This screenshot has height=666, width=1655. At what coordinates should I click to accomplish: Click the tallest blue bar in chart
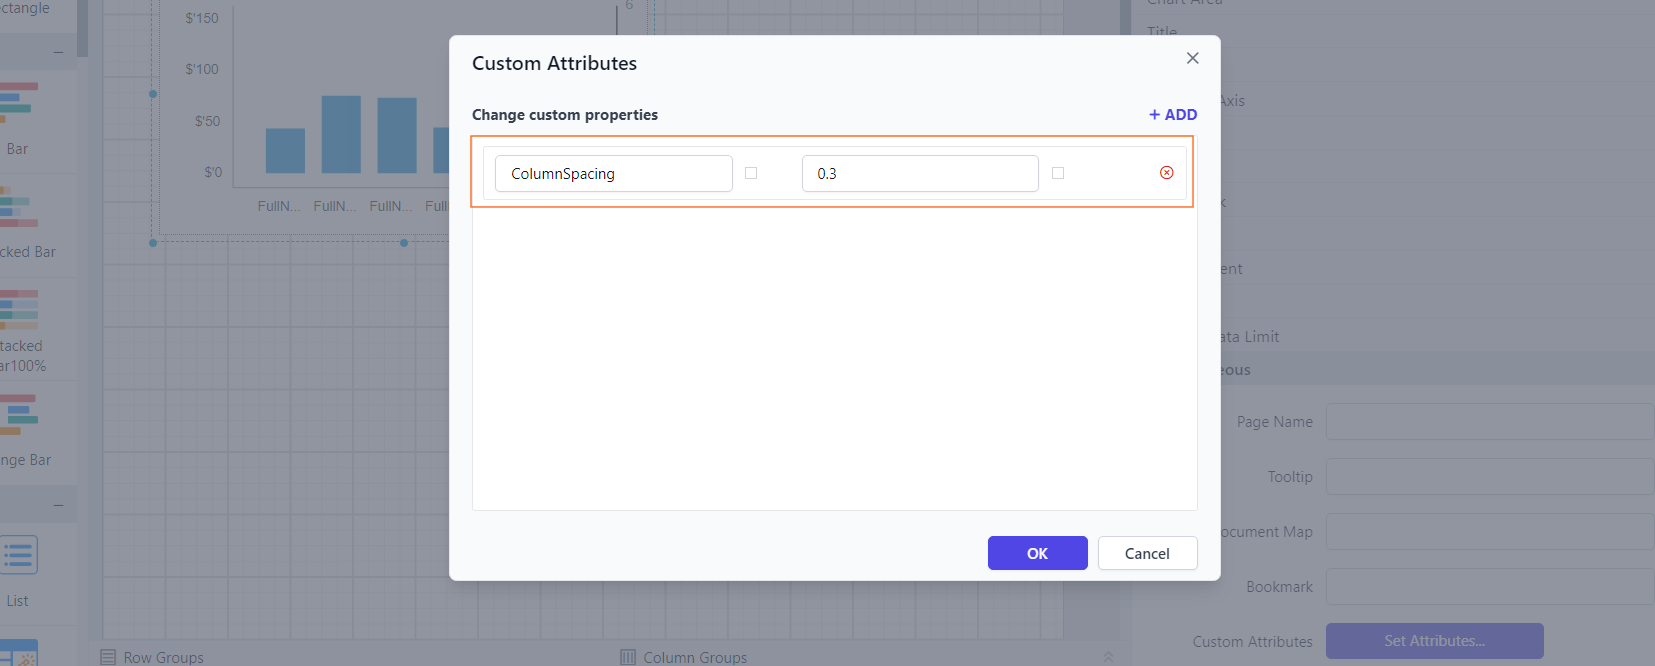pos(341,134)
